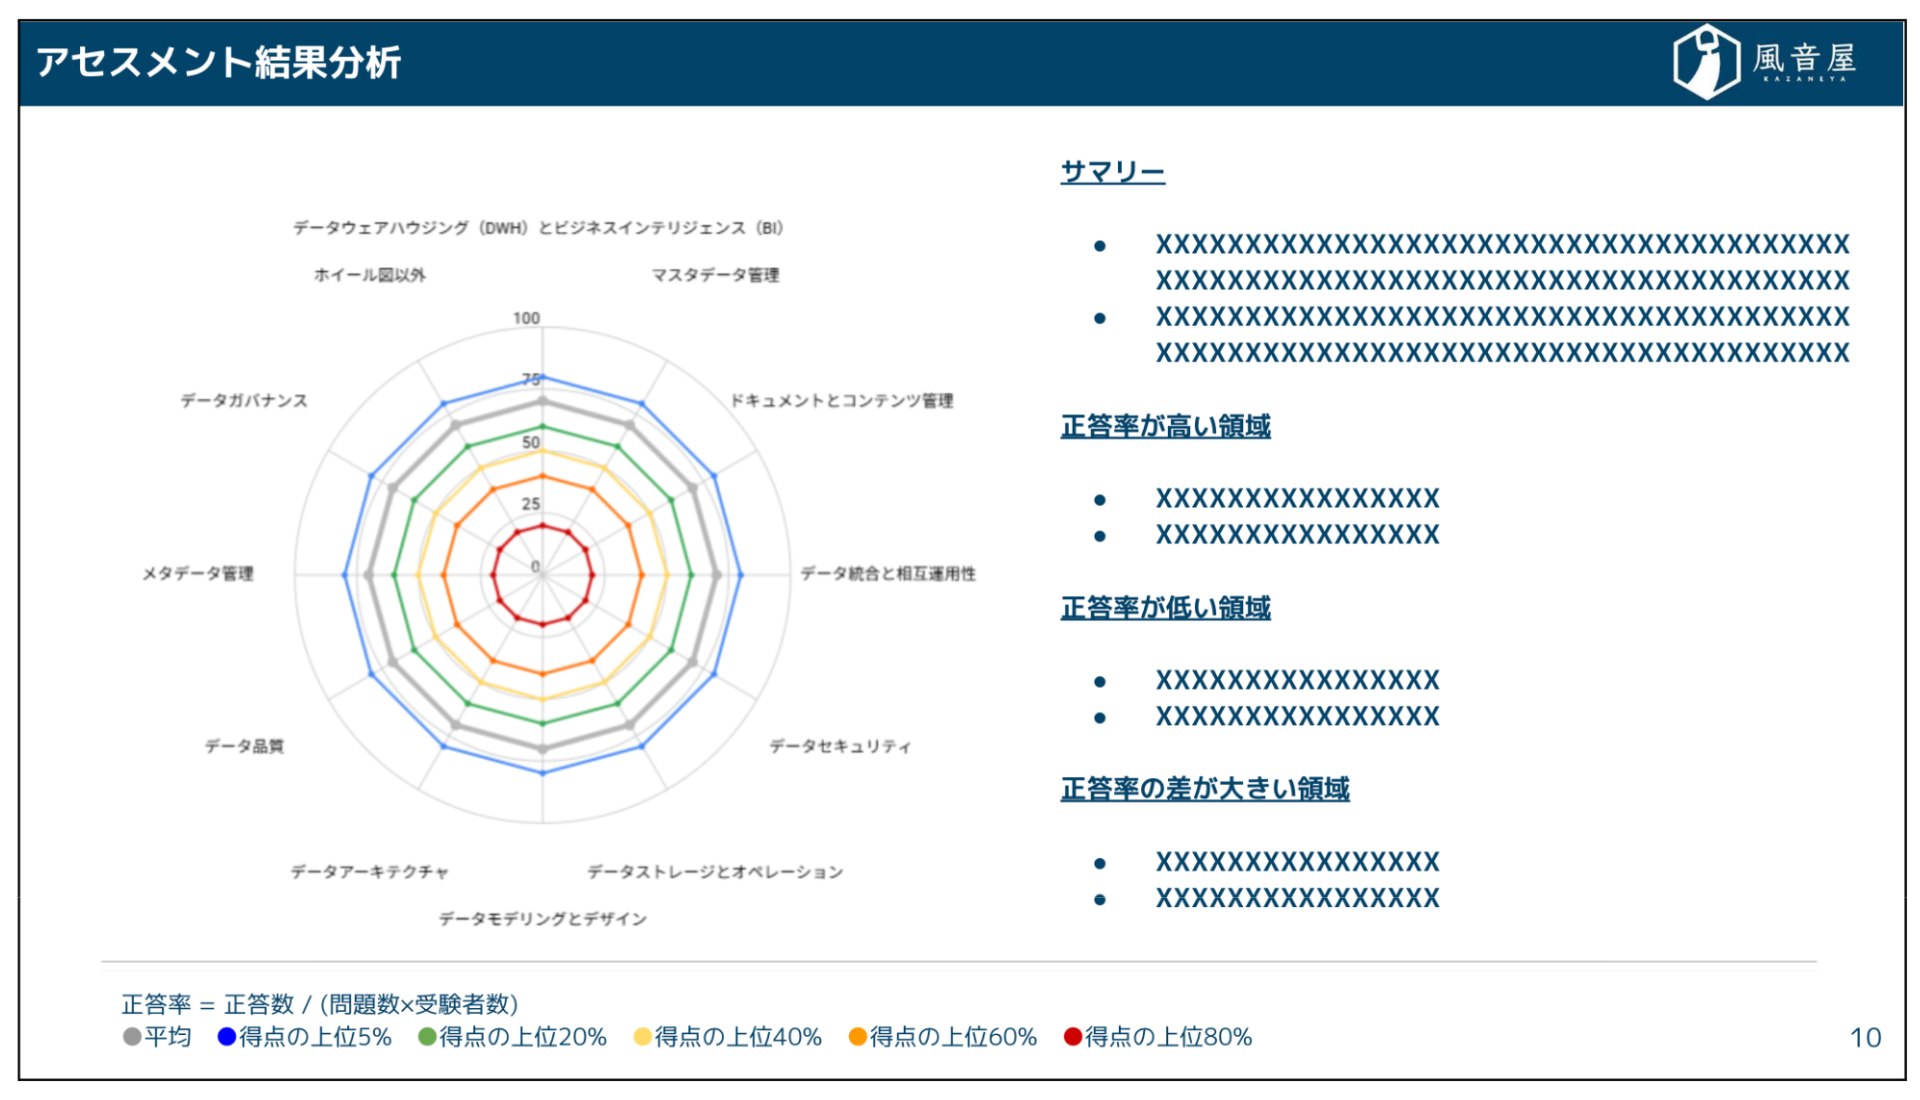
Task: Click the green 得点の上位20% legend dot
Action: (x=427, y=1037)
